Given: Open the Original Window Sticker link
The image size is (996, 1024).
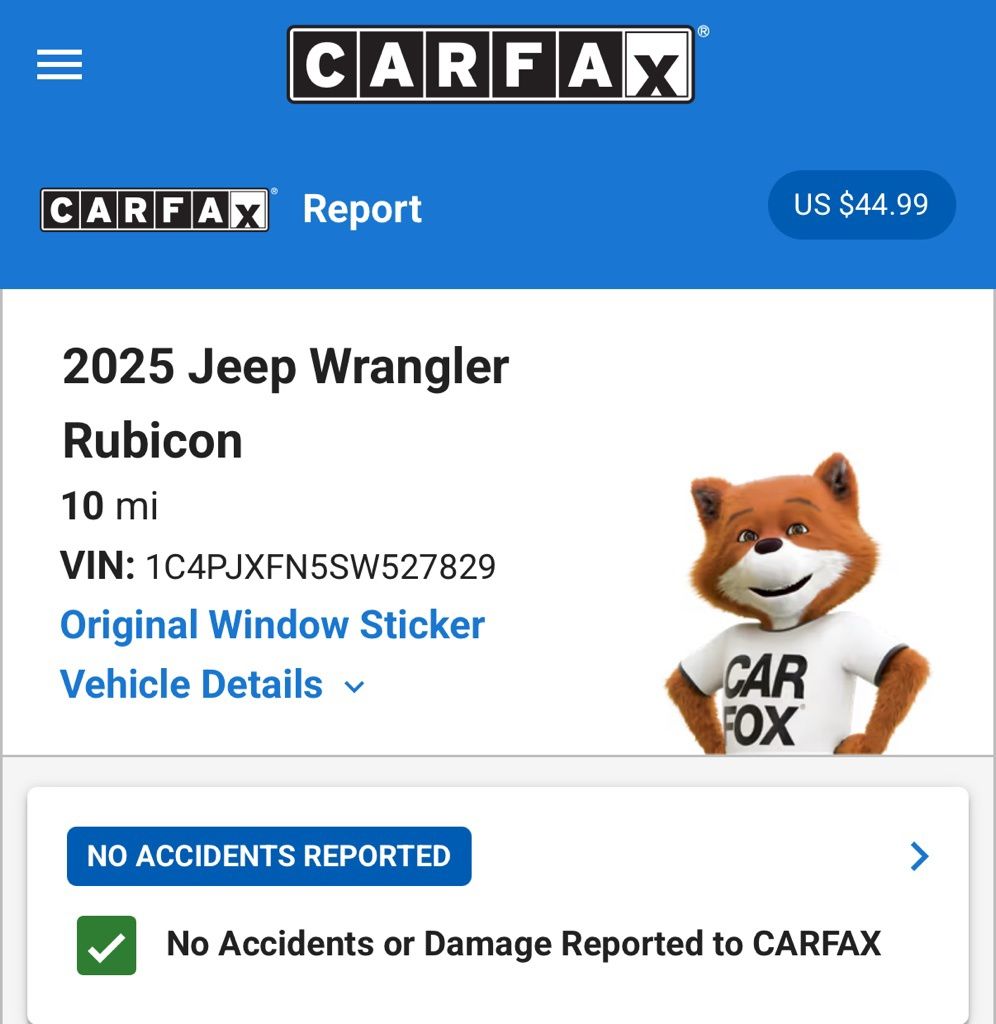Looking at the screenshot, I should pos(272,625).
